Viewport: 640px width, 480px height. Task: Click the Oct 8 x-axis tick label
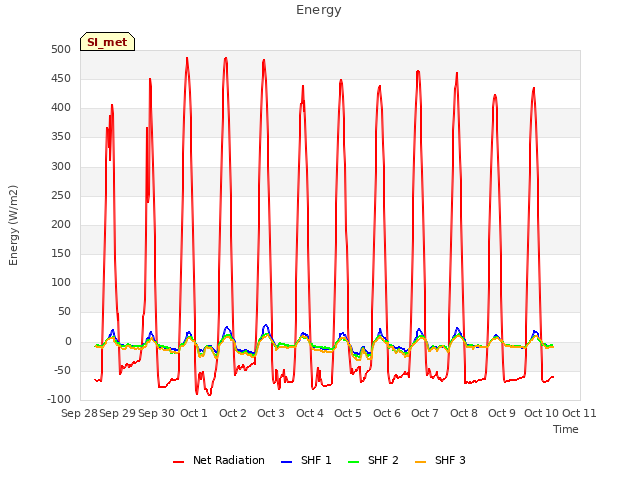tap(464, 413)
